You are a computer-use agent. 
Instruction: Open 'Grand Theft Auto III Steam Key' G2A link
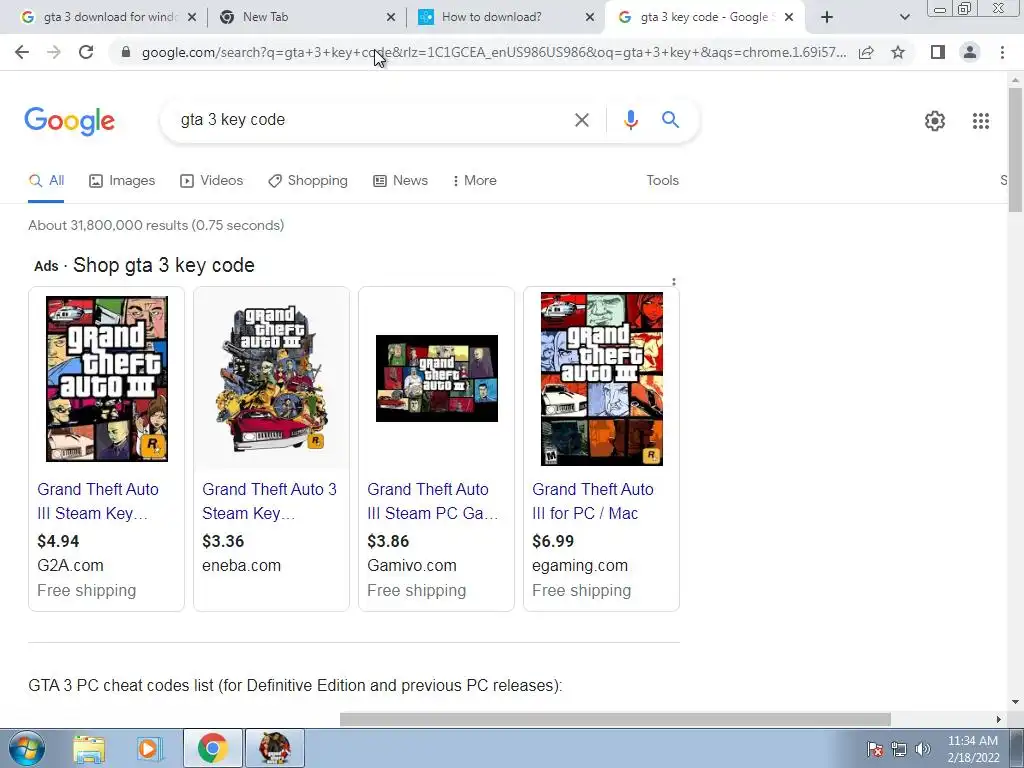(x=98, y=502)
